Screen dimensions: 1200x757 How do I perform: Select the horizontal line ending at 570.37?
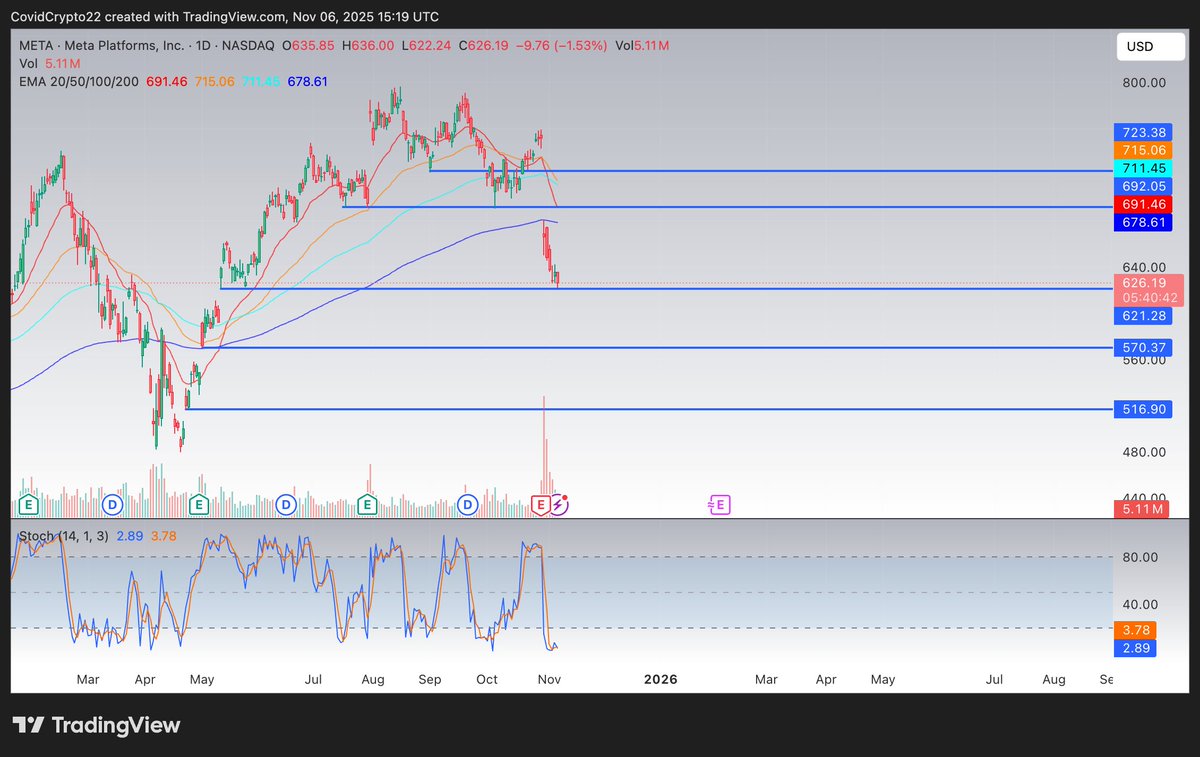(656, 347)
